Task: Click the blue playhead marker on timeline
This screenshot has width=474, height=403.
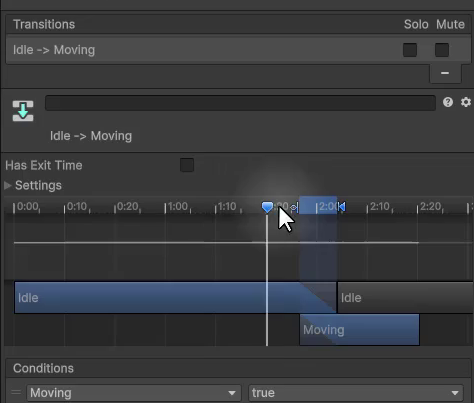Action: click(x=267, y=207)
